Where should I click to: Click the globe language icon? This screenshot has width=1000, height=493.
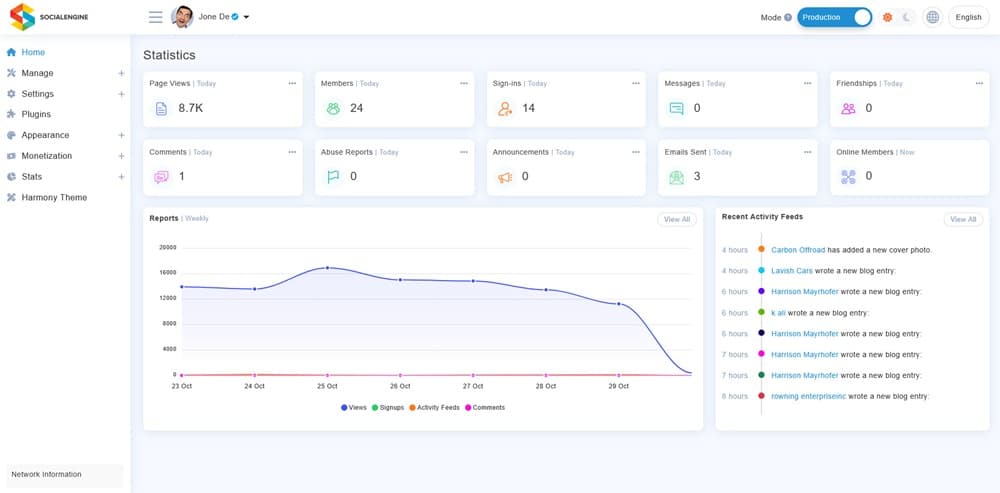click(x=932, y=17)
